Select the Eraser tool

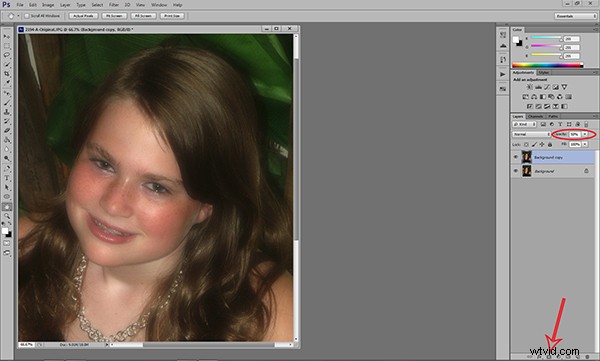click(7, 131)
